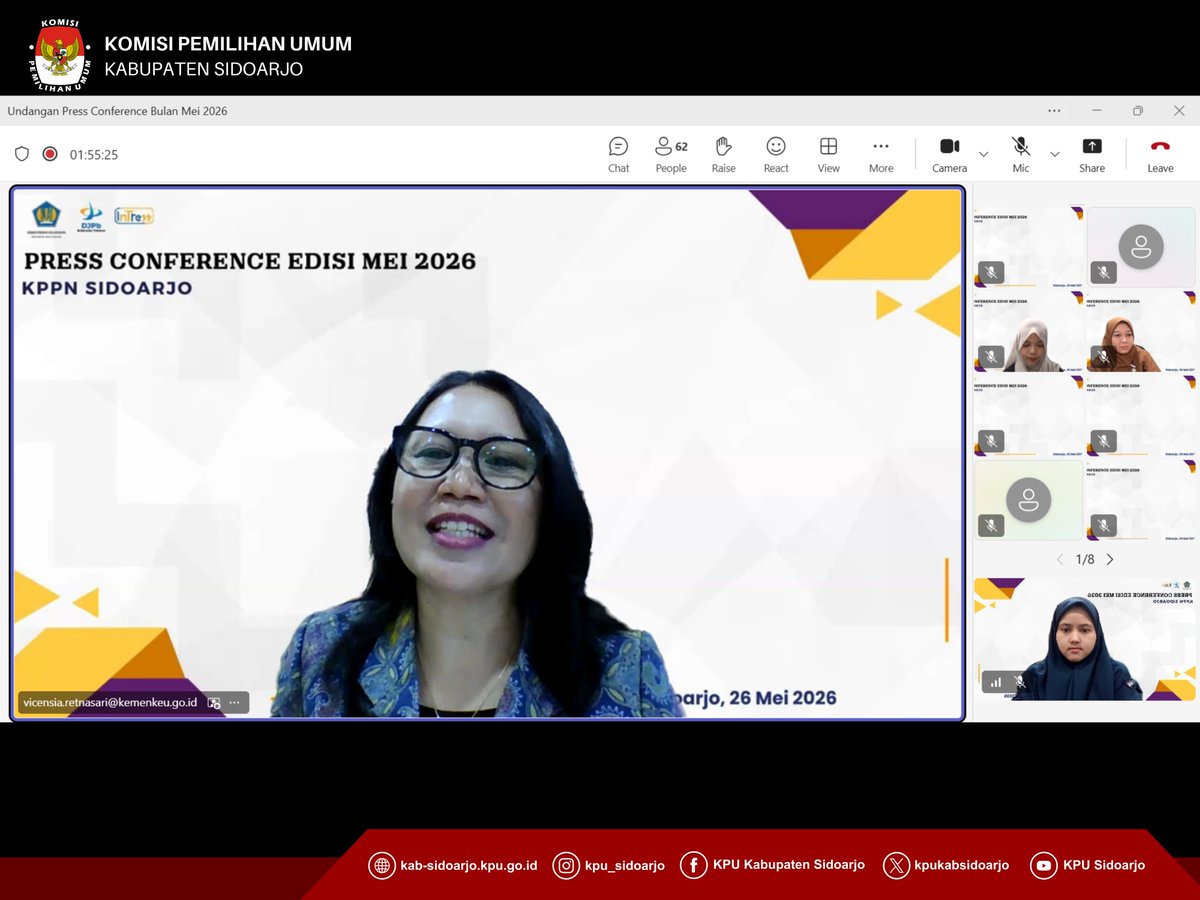
Task: Show the People list with 62 participants
Action: tap(671, 155)
